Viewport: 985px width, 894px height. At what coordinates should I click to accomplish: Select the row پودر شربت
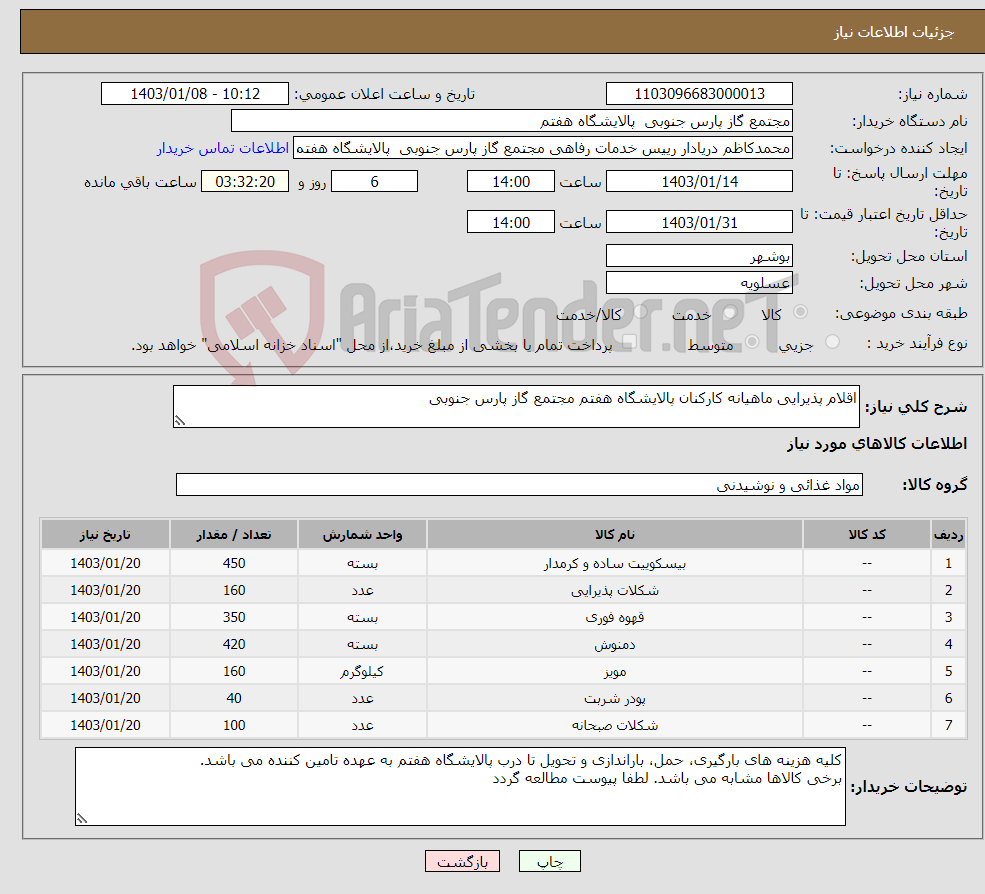point(503,699)
